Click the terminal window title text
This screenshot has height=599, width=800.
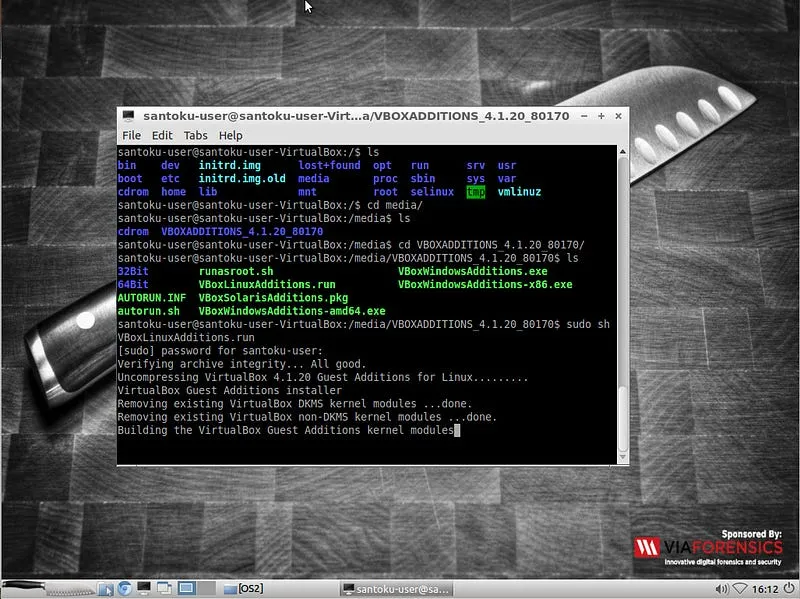[356, 116]
